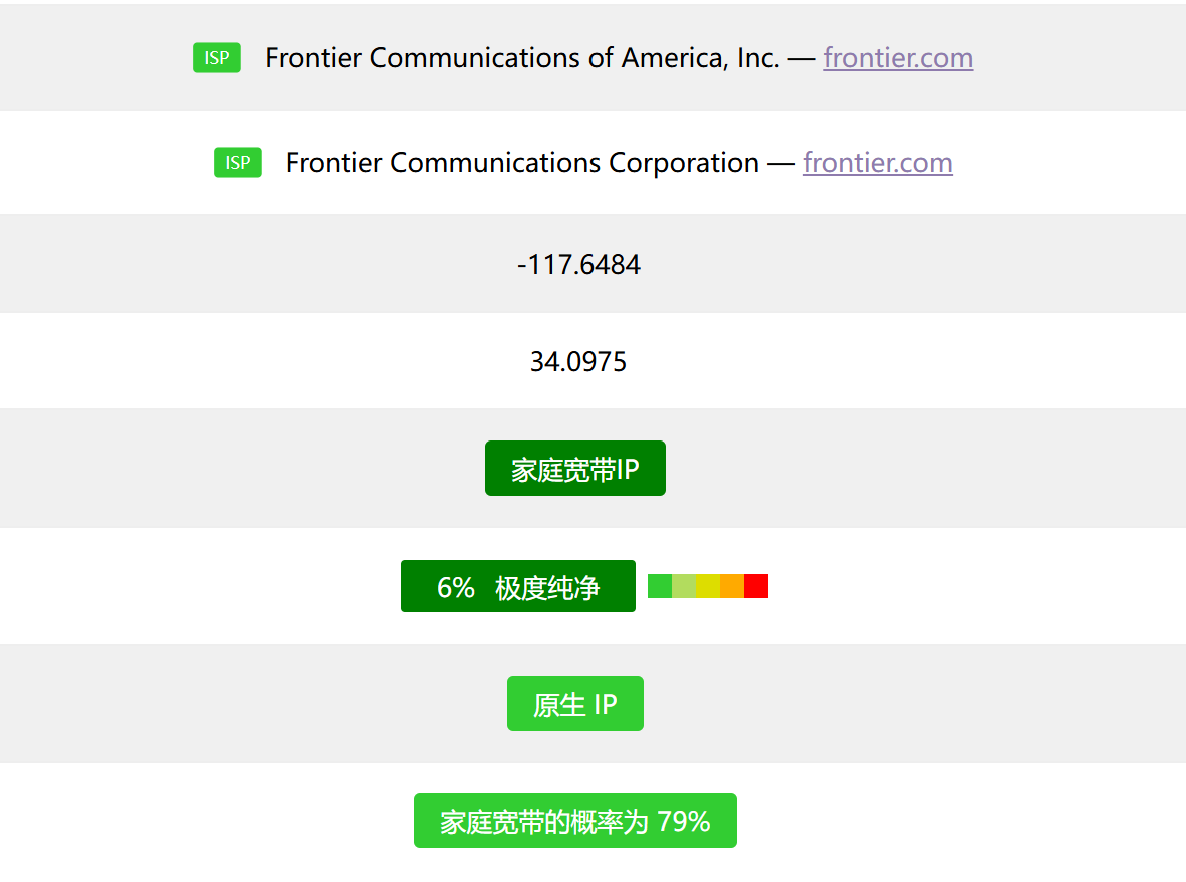Click the light green swatch in purity scale
The height and width of the screenshot is (882, 1186).
point(684,586)
